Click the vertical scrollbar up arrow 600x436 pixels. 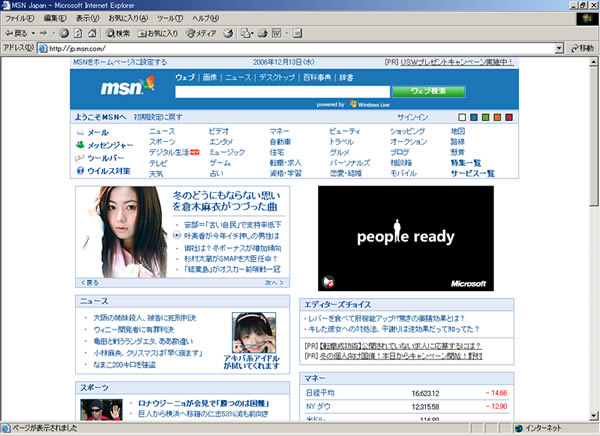pyautogui.click(x=593, y=62)
